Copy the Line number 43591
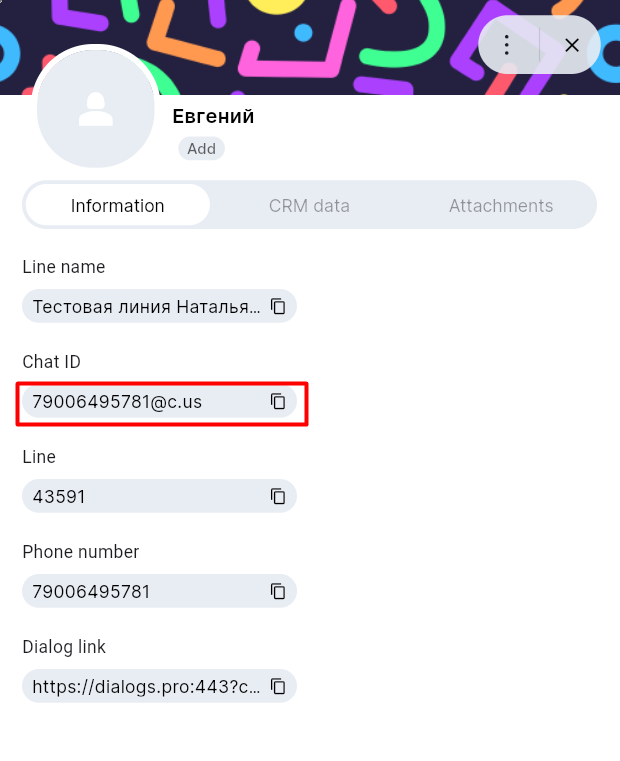Screen dimensions: 620x761 point(278,497)
